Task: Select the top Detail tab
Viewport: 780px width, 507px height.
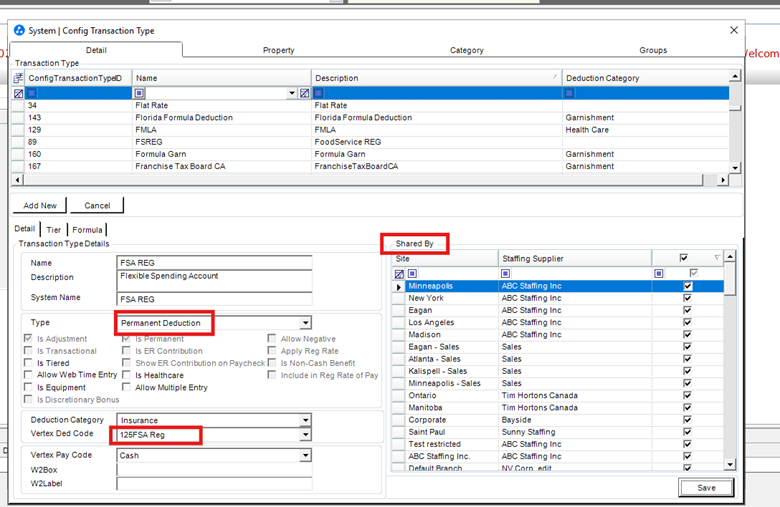Action: point(96,50)
